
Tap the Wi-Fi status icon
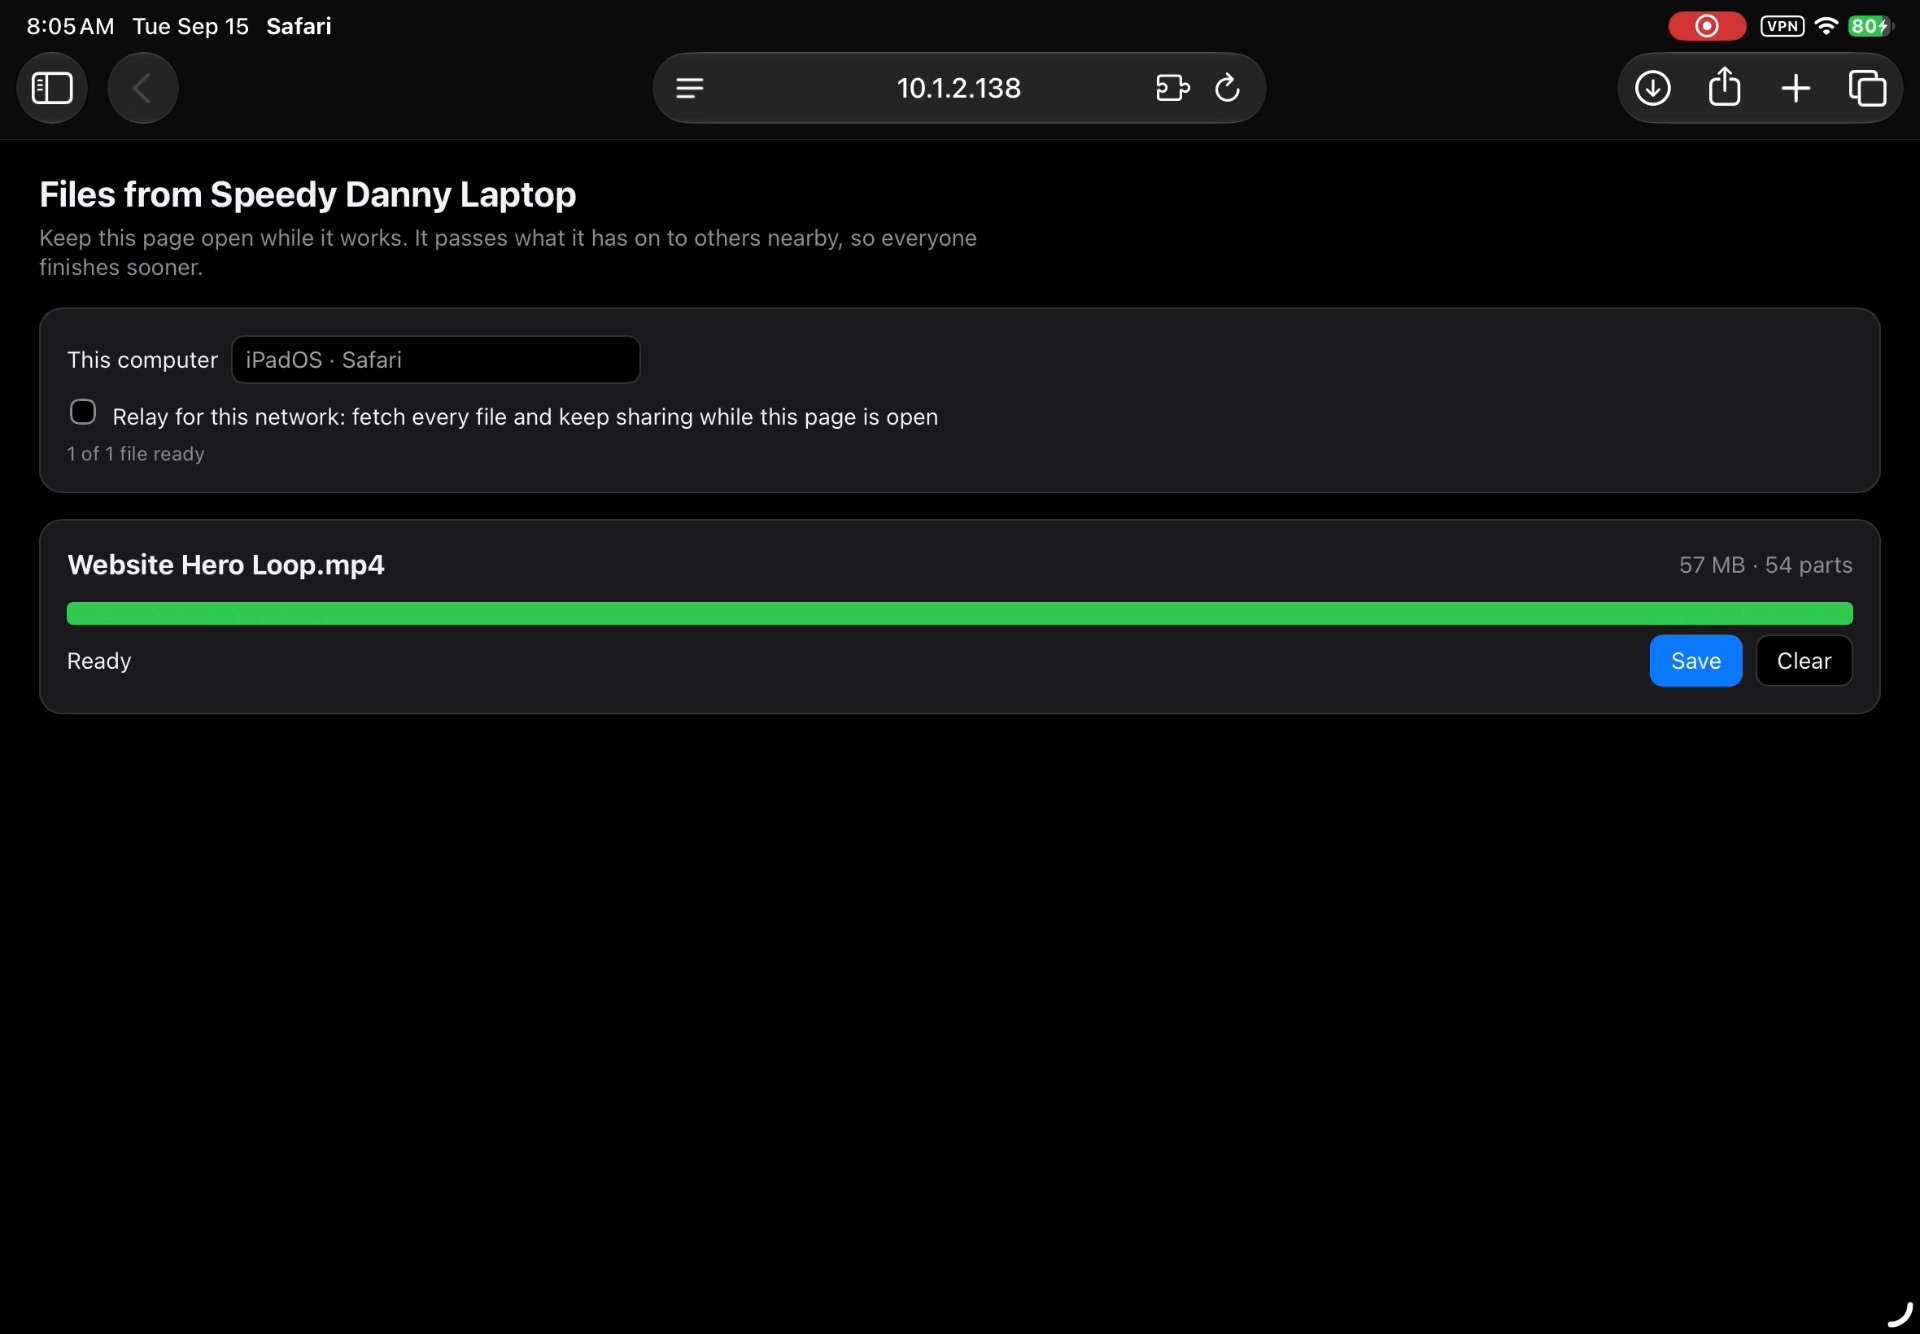click(x=1826, y=26)
